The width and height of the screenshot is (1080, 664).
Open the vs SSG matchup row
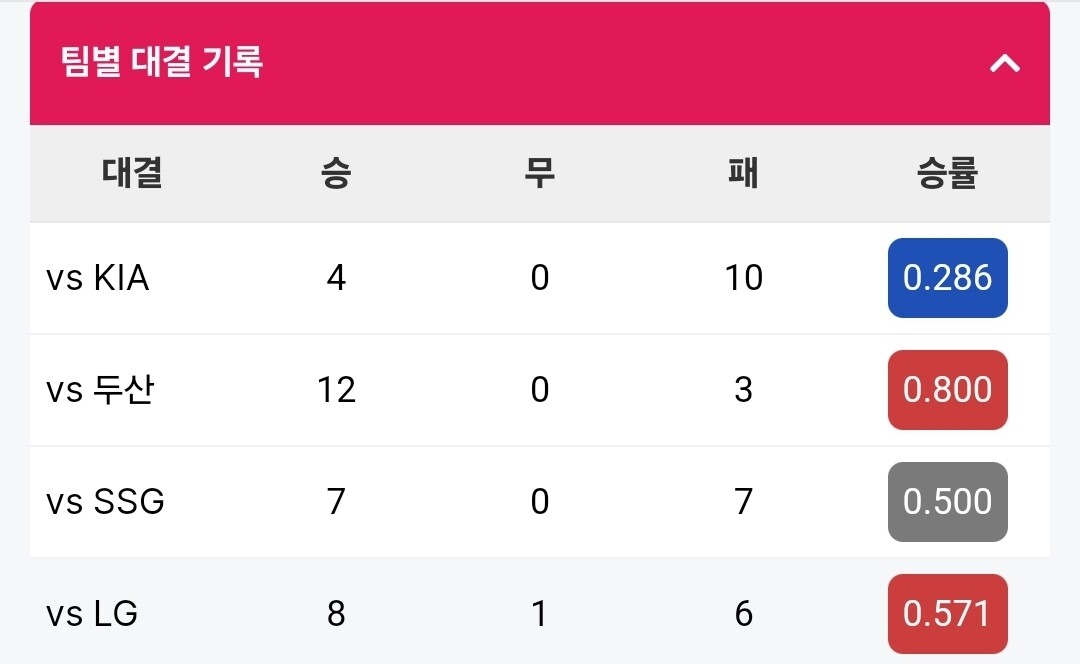540,501
